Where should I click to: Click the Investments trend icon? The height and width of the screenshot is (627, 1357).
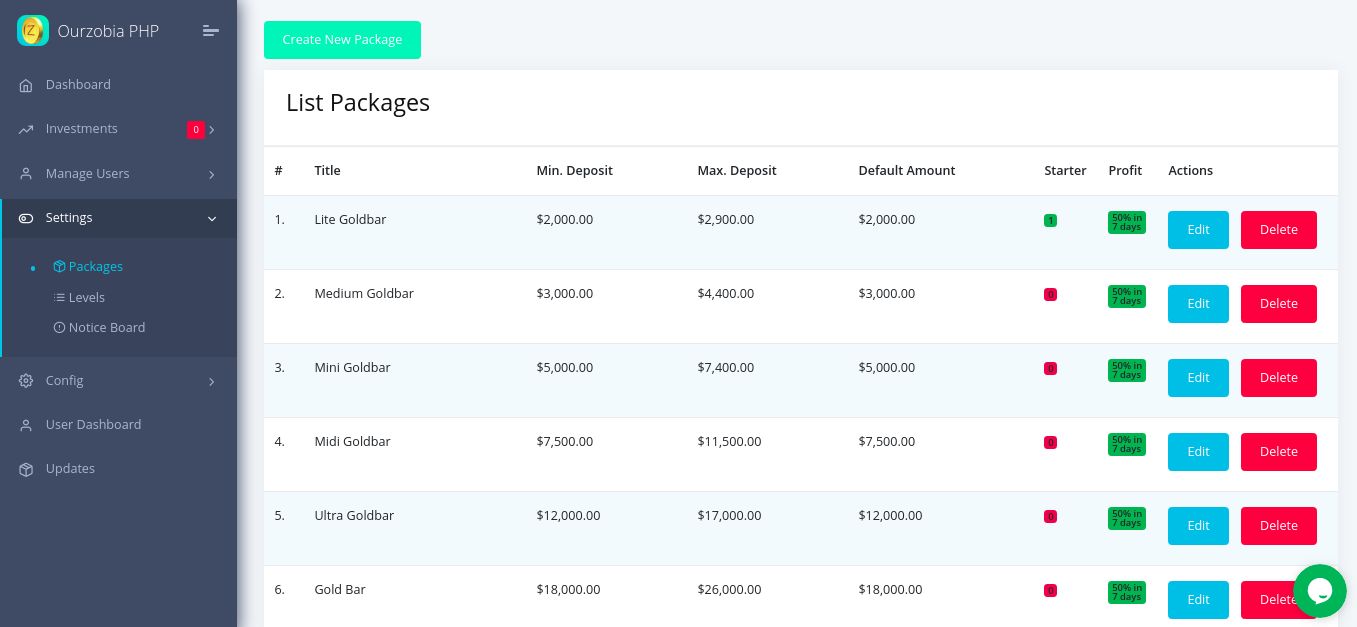[26, 129]
